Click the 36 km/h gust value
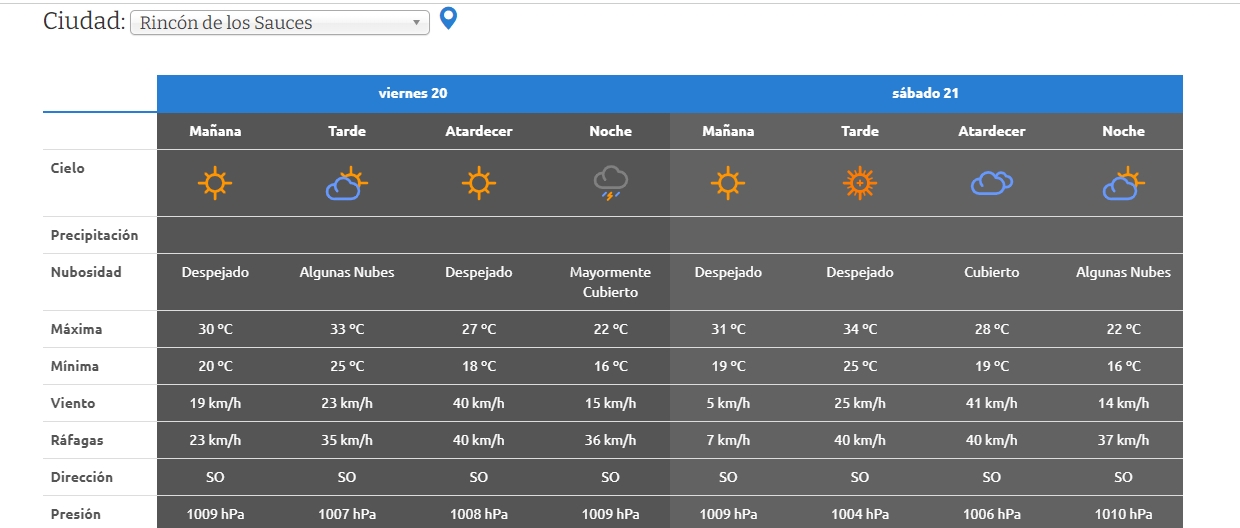Screen dimensions: 1240x528 (611, 440)
